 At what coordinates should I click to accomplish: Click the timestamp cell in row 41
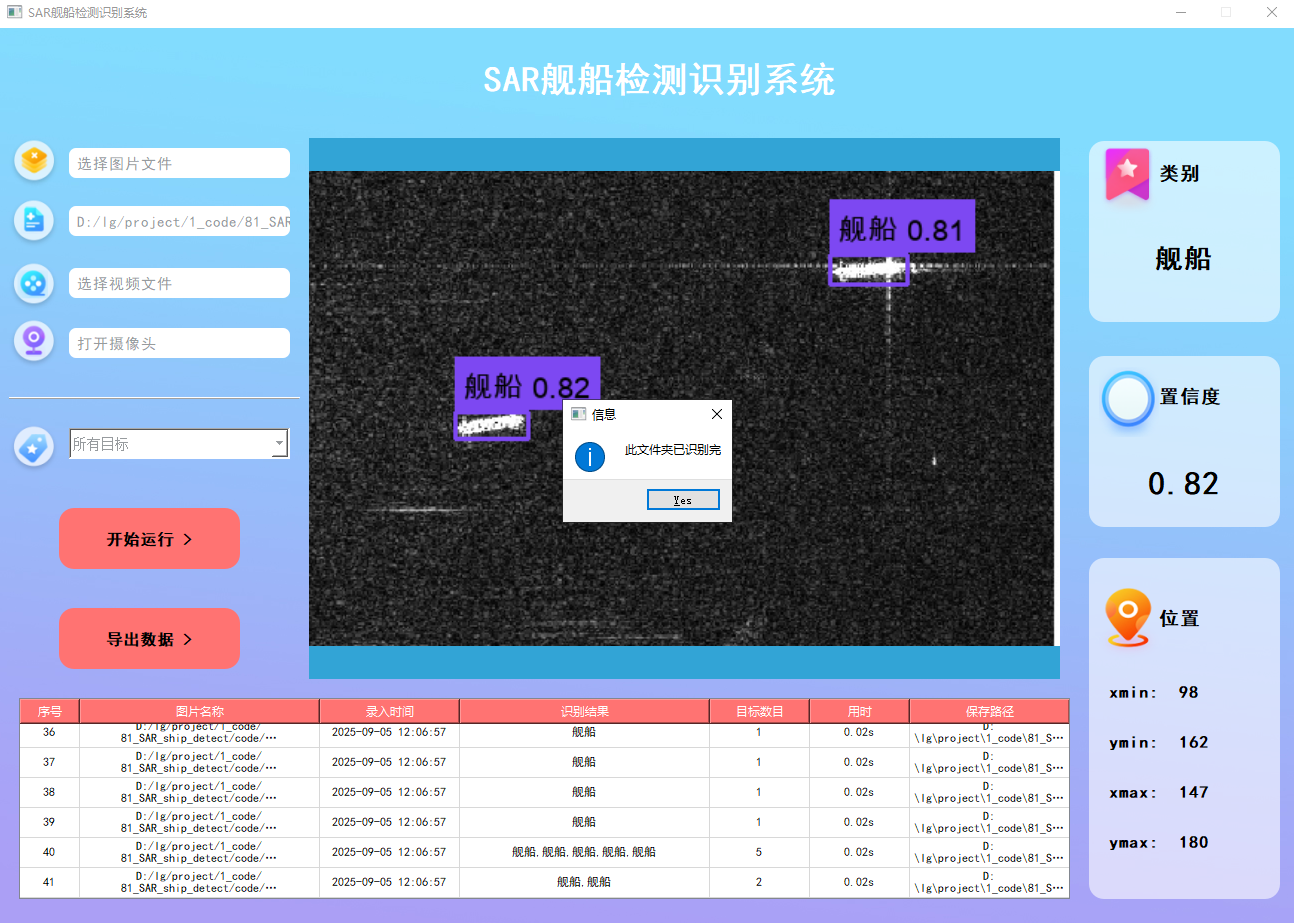[x=389, y=882]
